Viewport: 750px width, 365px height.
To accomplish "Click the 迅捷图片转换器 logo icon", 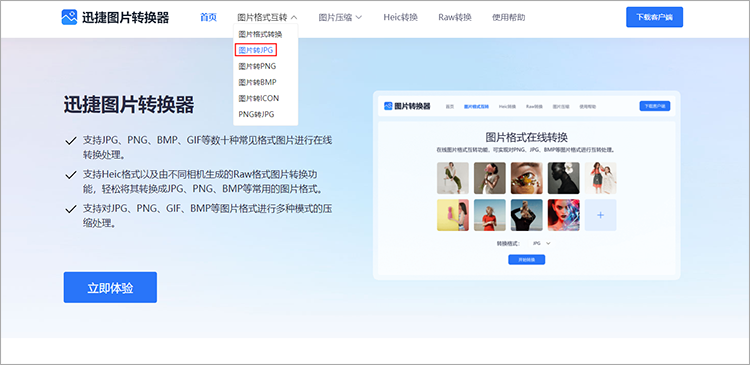I will click(69, 17).
